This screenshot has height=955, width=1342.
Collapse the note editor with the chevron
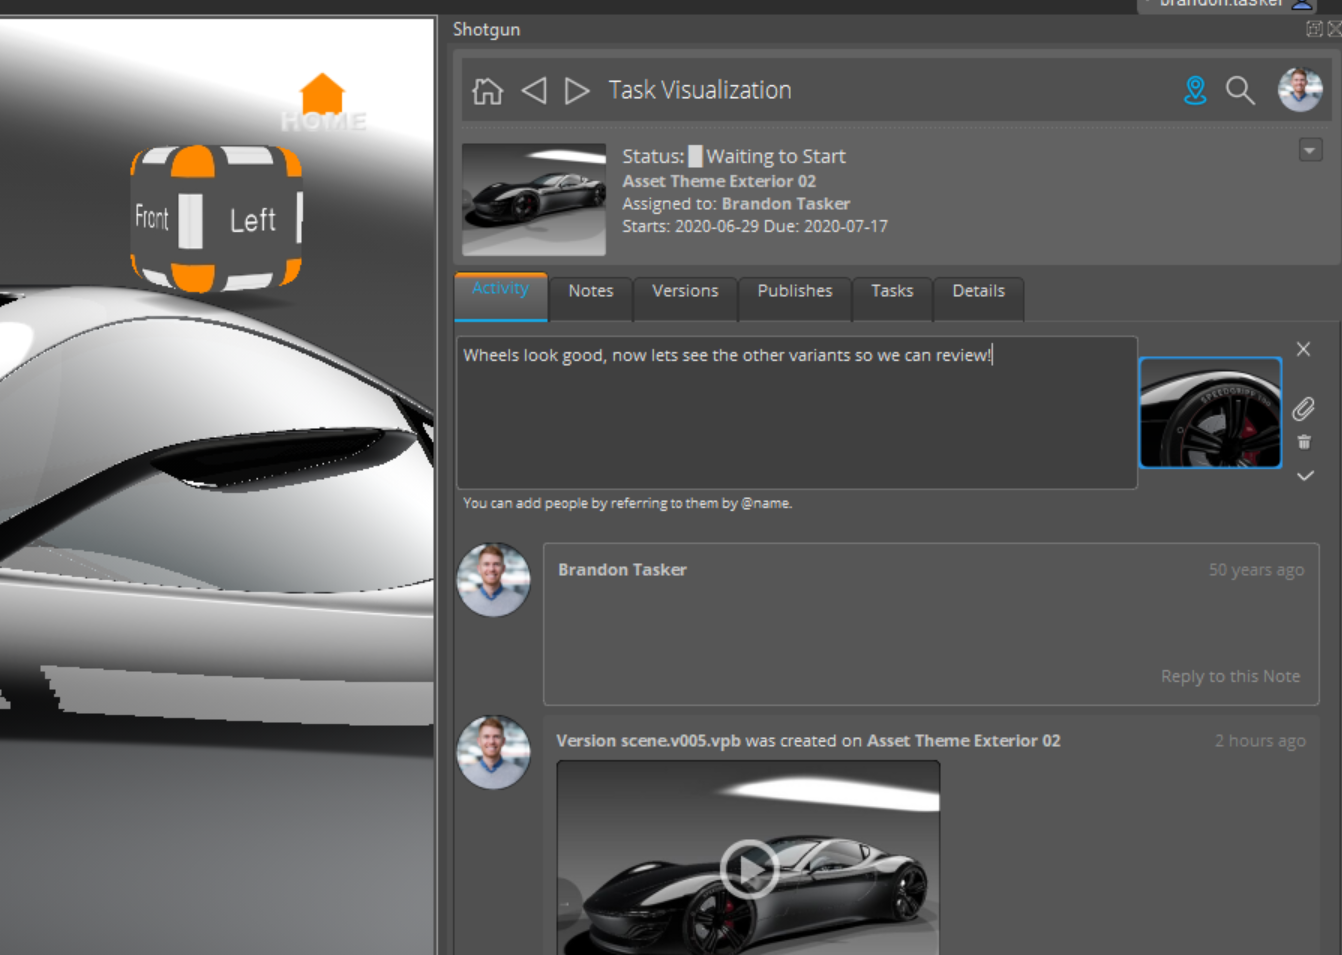1305,476
